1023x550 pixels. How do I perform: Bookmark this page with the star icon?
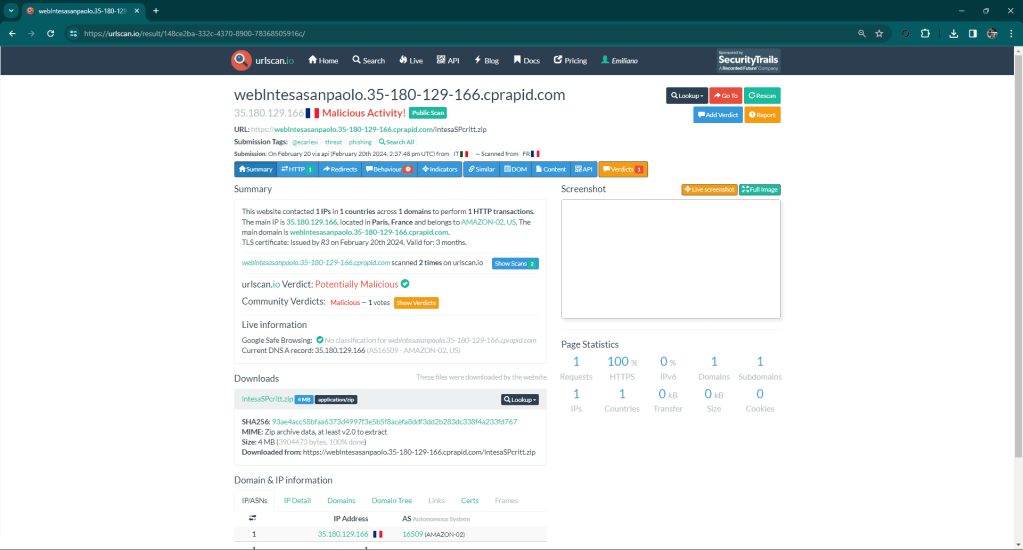click(x=879, y=33)
